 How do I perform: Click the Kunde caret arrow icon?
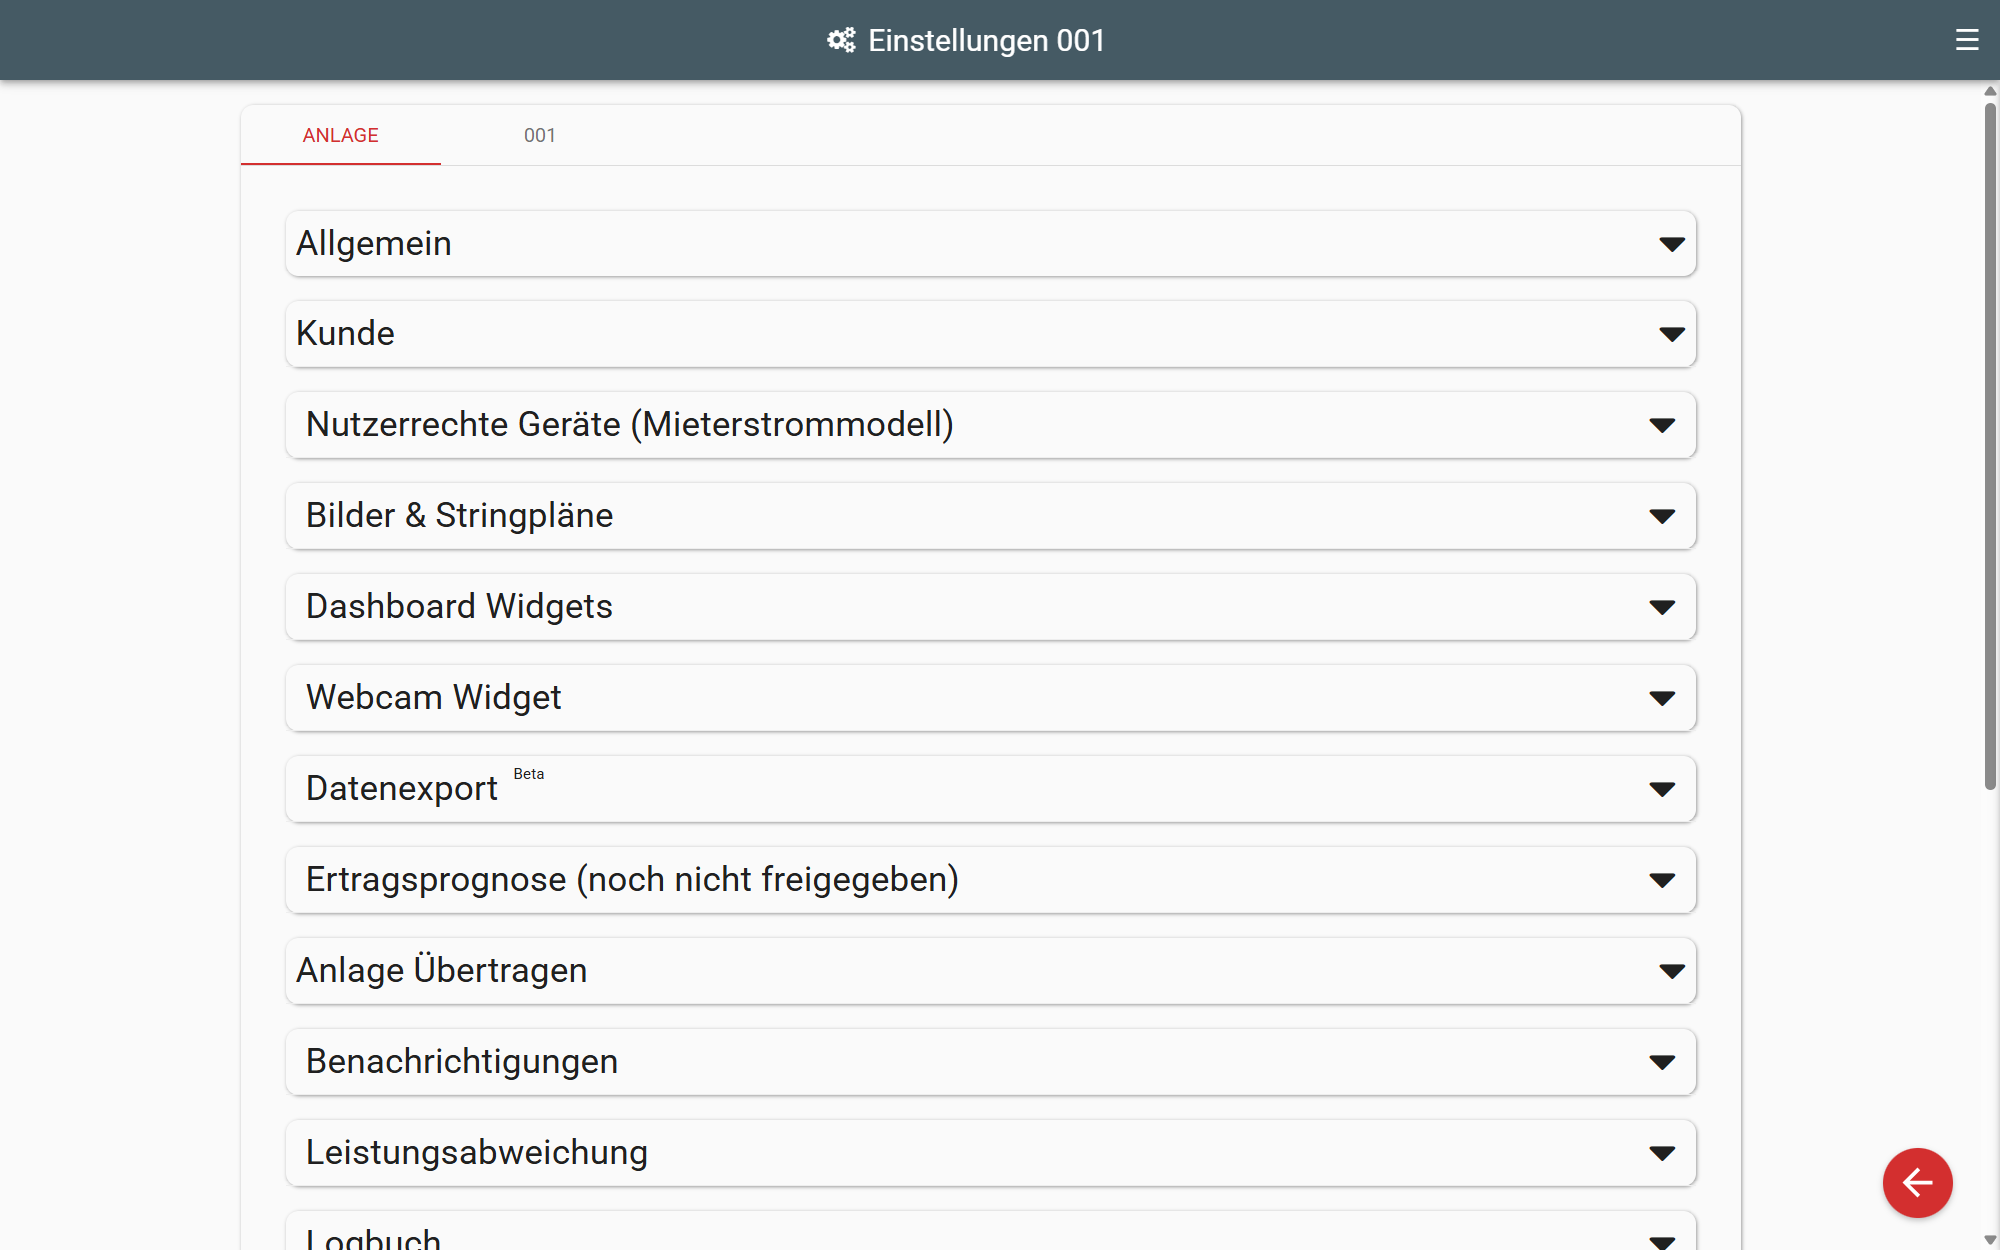(x=1671, y=334)
